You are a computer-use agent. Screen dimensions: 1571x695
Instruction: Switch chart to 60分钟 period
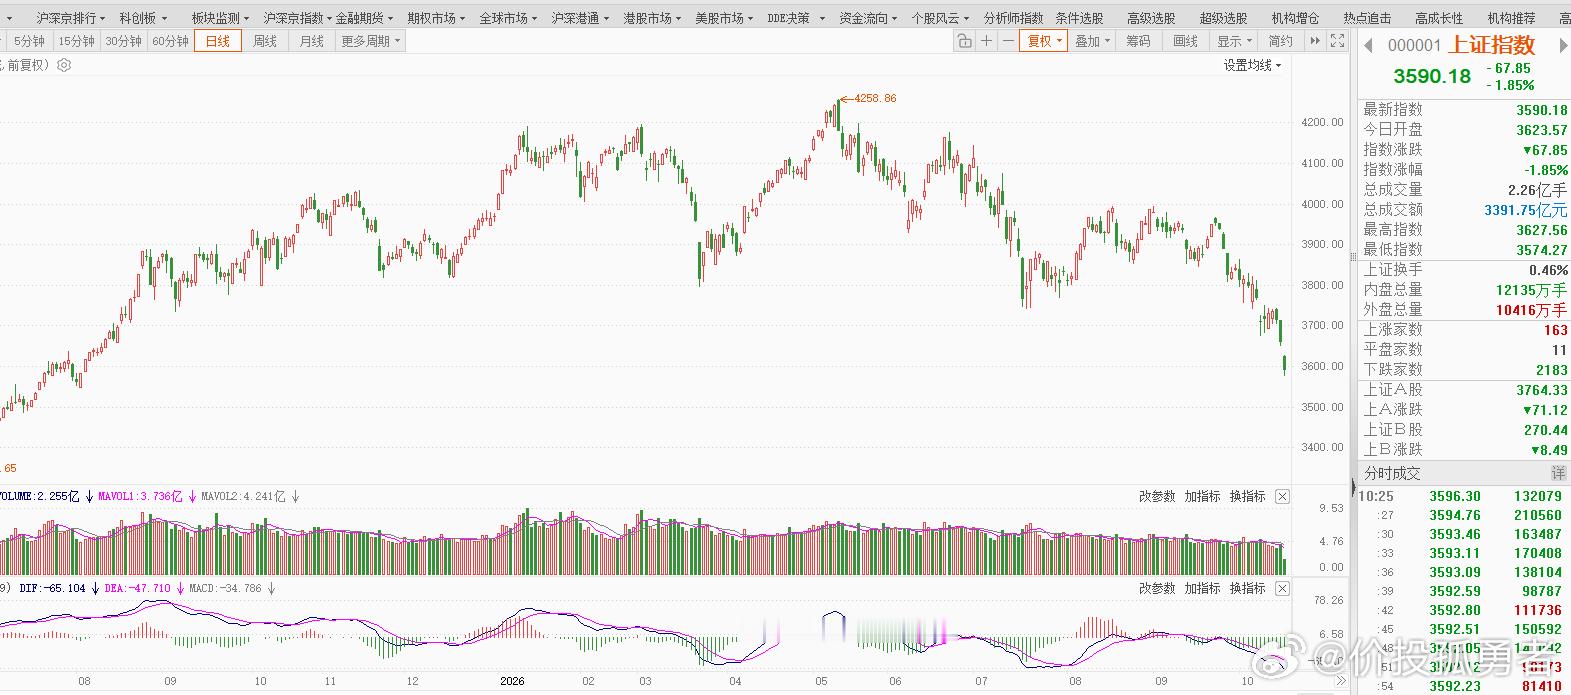point(170,41)
